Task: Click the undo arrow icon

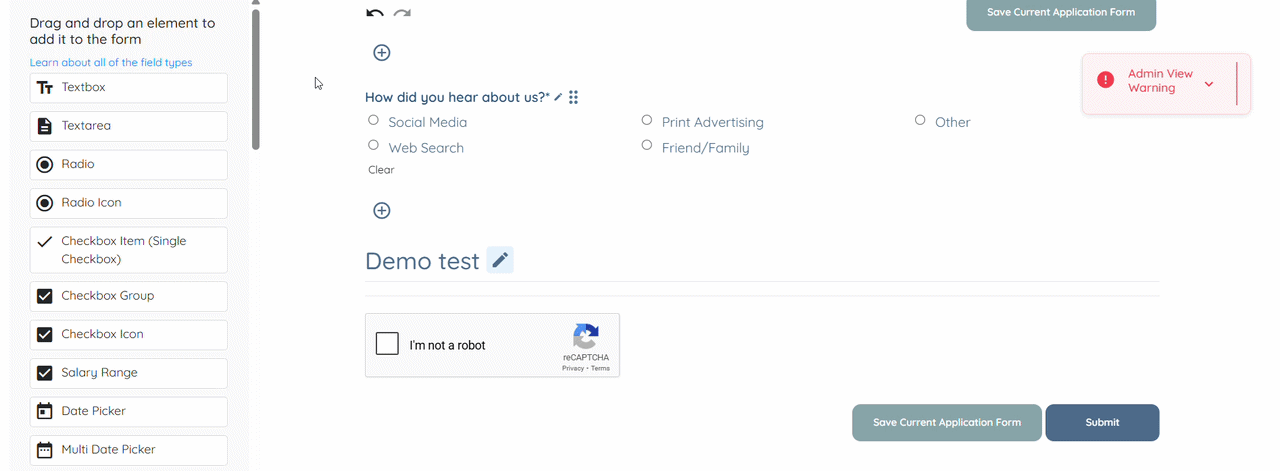Action: (x=375, y=13)
